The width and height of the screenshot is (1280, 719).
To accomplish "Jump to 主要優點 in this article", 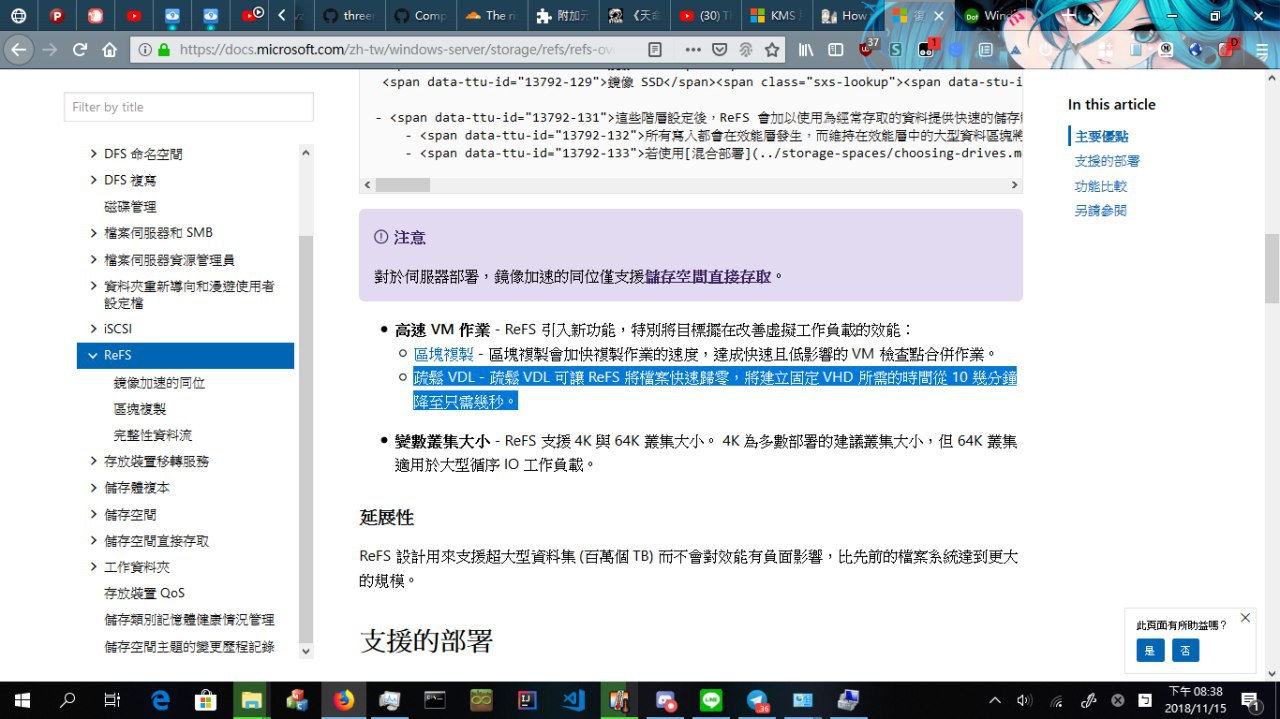I will [x=1102, y=136].
